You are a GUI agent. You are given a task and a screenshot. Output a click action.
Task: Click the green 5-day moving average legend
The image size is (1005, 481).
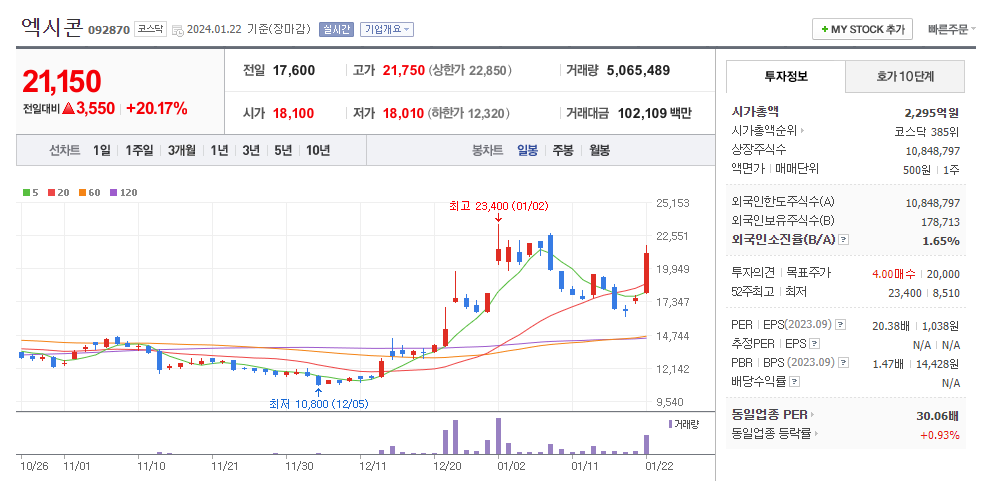(x=30, y=192)
